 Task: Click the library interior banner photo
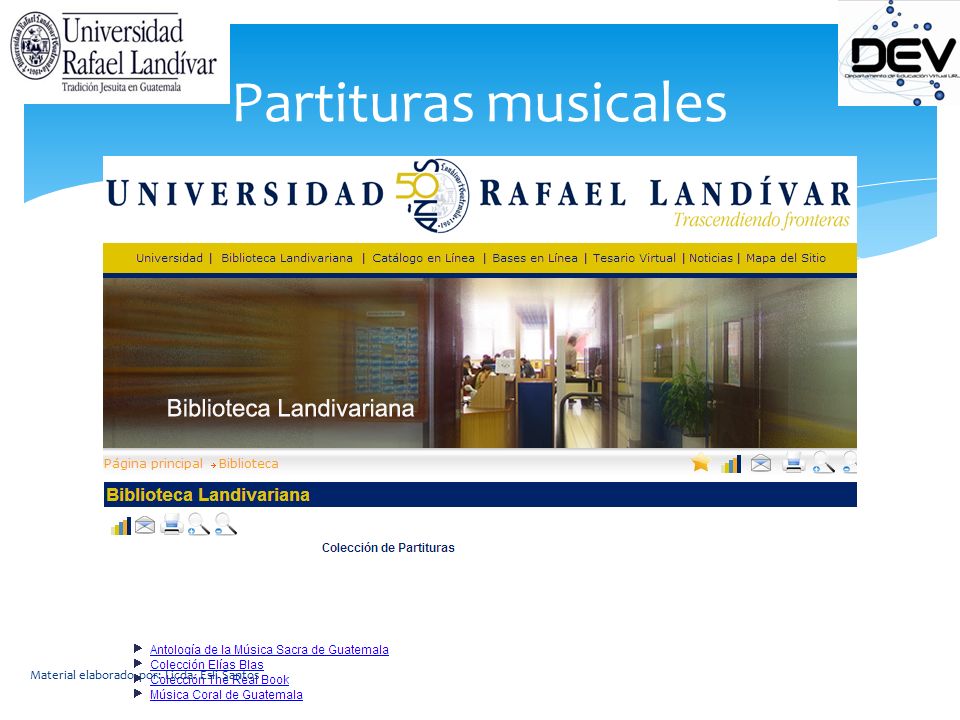click(479, 363)
